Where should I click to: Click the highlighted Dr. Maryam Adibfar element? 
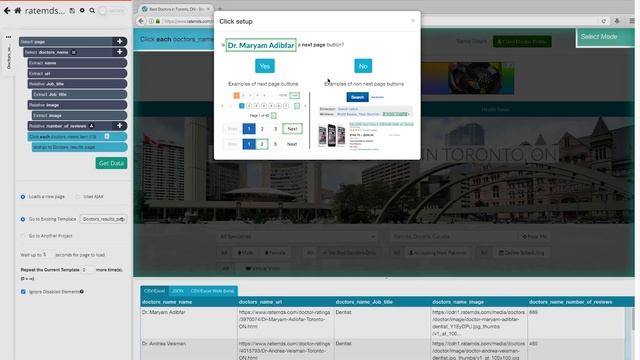pyautogui.click(x=261, y=45)
